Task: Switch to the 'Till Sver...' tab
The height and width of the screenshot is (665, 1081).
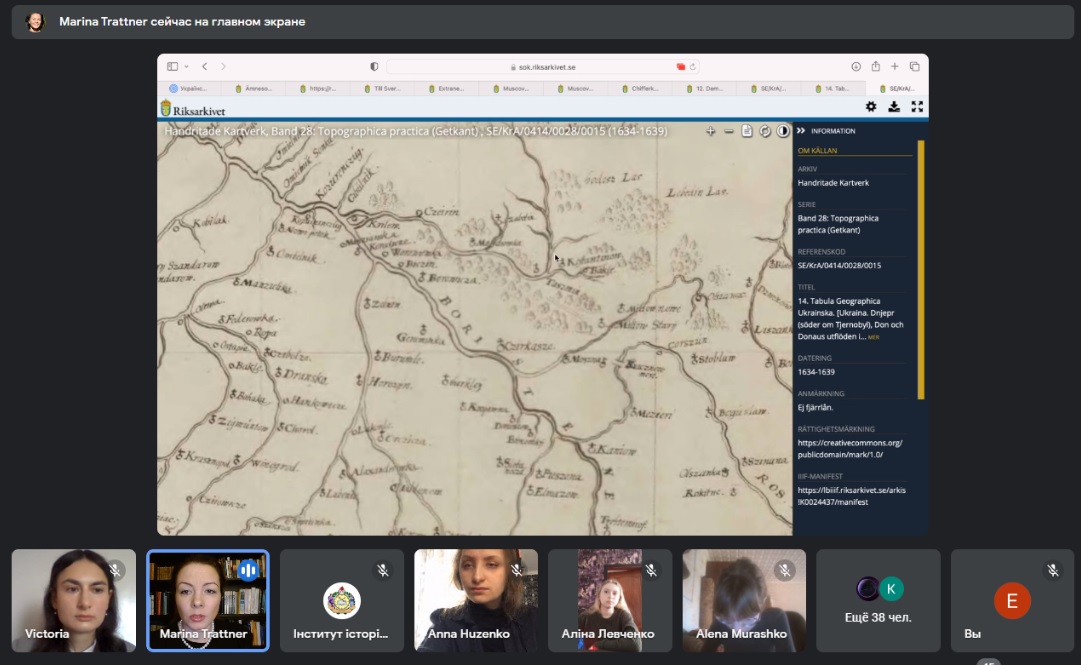Action: click(x=383, y=88)
